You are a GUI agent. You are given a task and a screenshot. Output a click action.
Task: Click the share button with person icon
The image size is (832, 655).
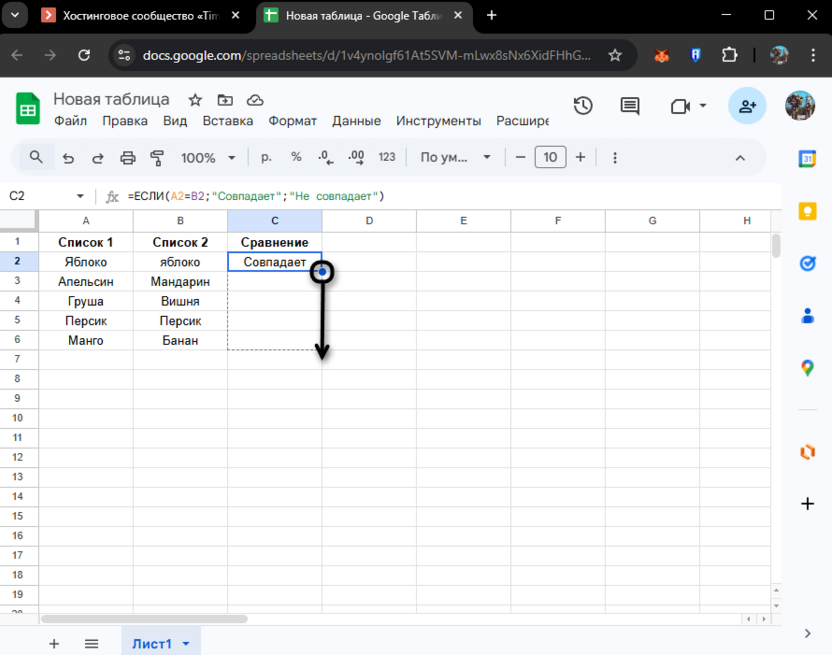(746, 106)
